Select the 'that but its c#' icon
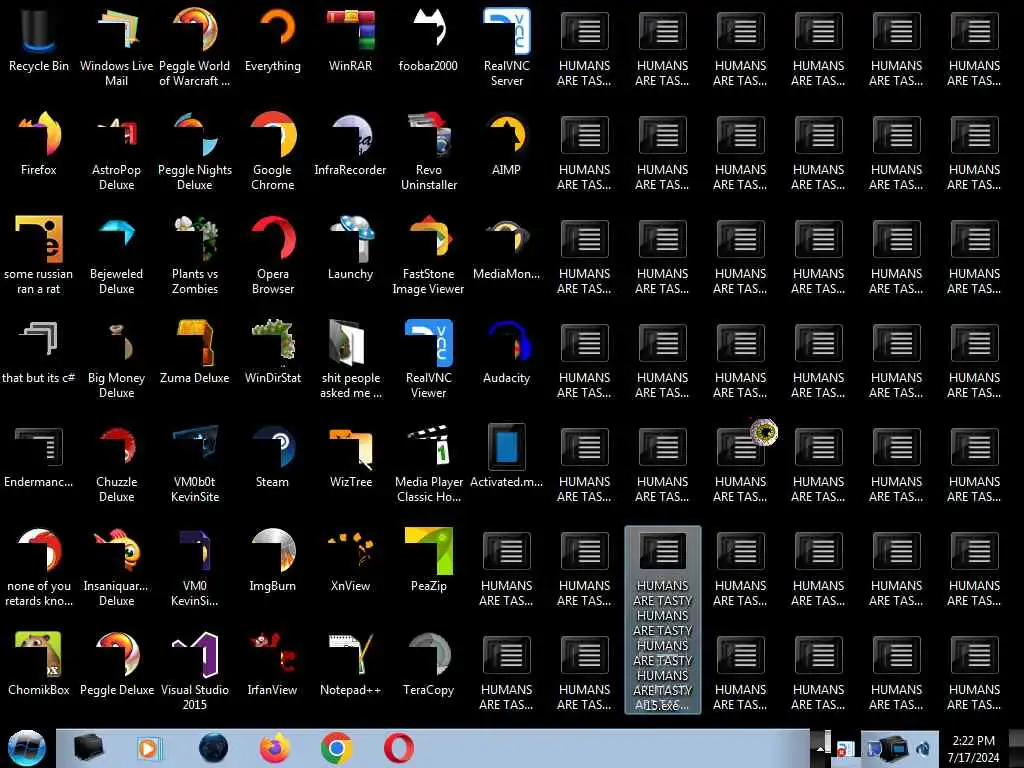Viewport: 1024px width, 768px height. click(39, 352)
